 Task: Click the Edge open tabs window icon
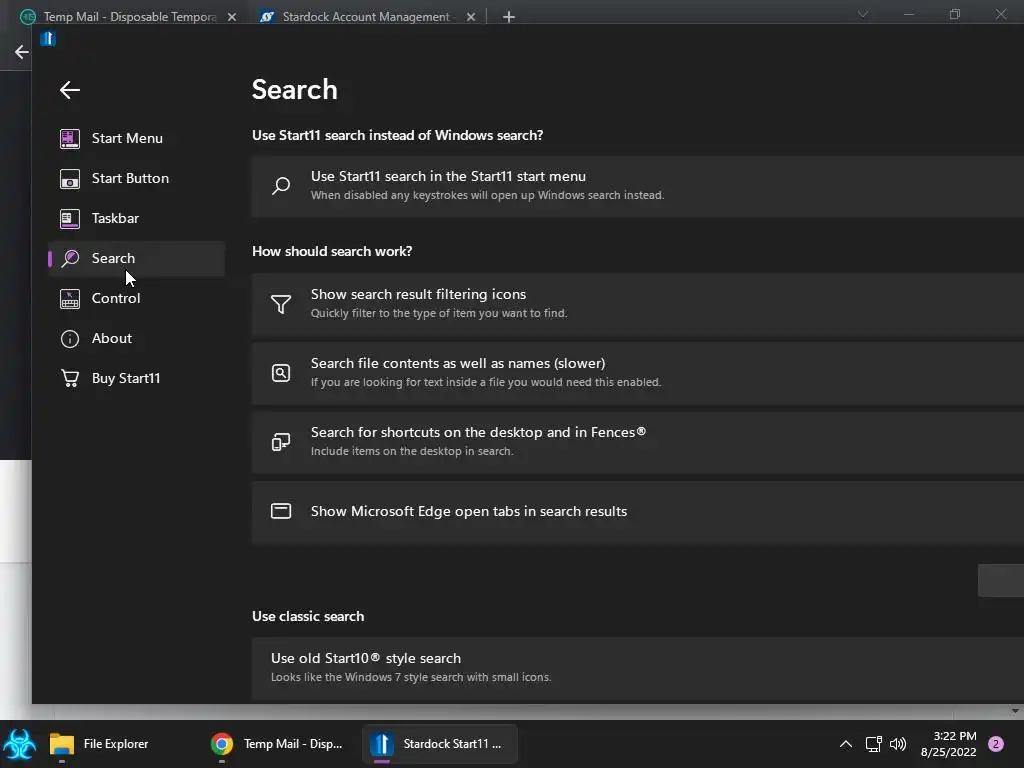281,511
